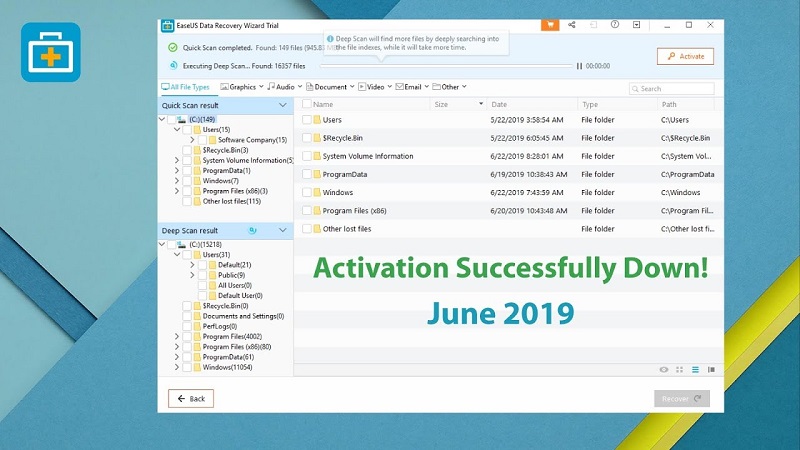The height and width of the screenshot is (450, 800).
Task: Open the title bar dropdown menu icon
Action: click(x=636, y=24)
